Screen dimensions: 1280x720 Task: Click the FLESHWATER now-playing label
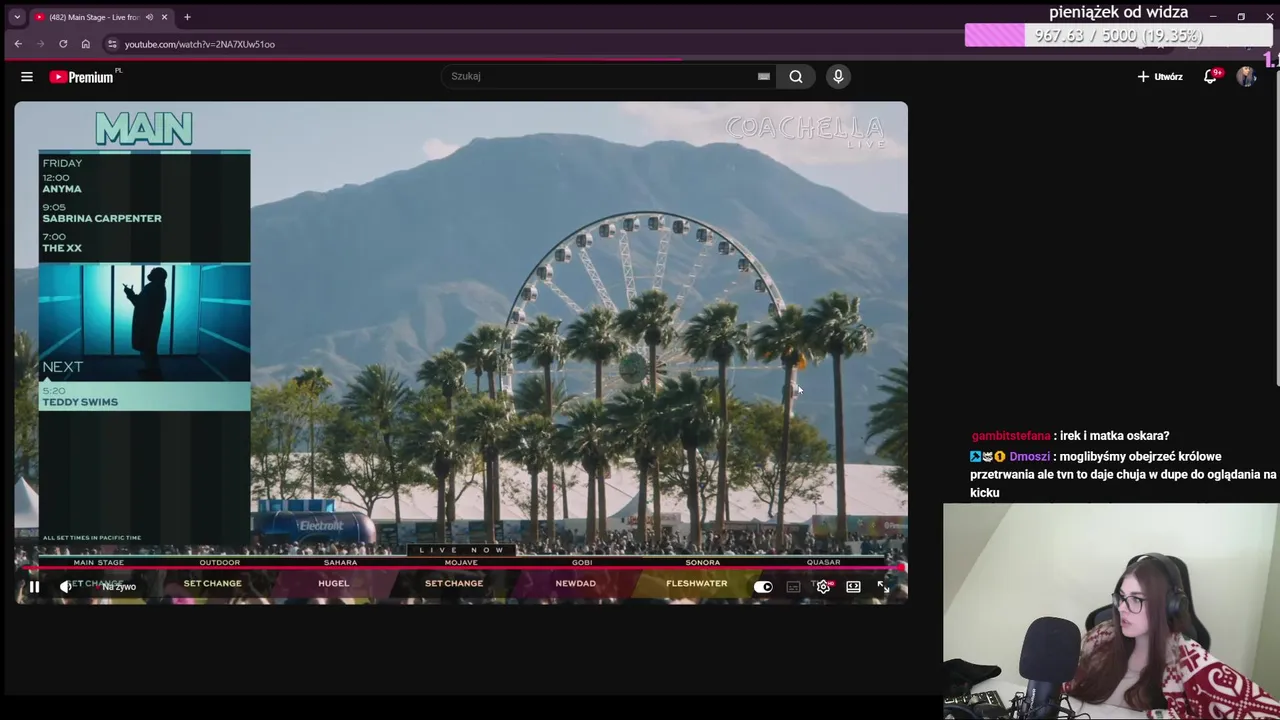[697, 584]
